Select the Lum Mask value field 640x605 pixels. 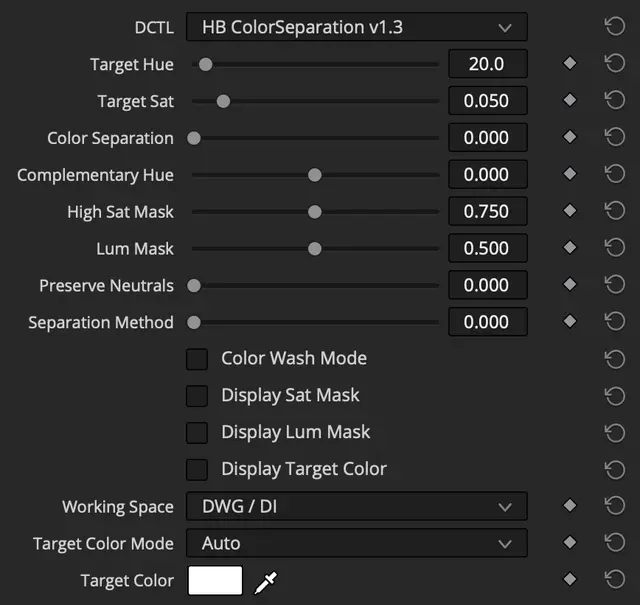[486, 249]
